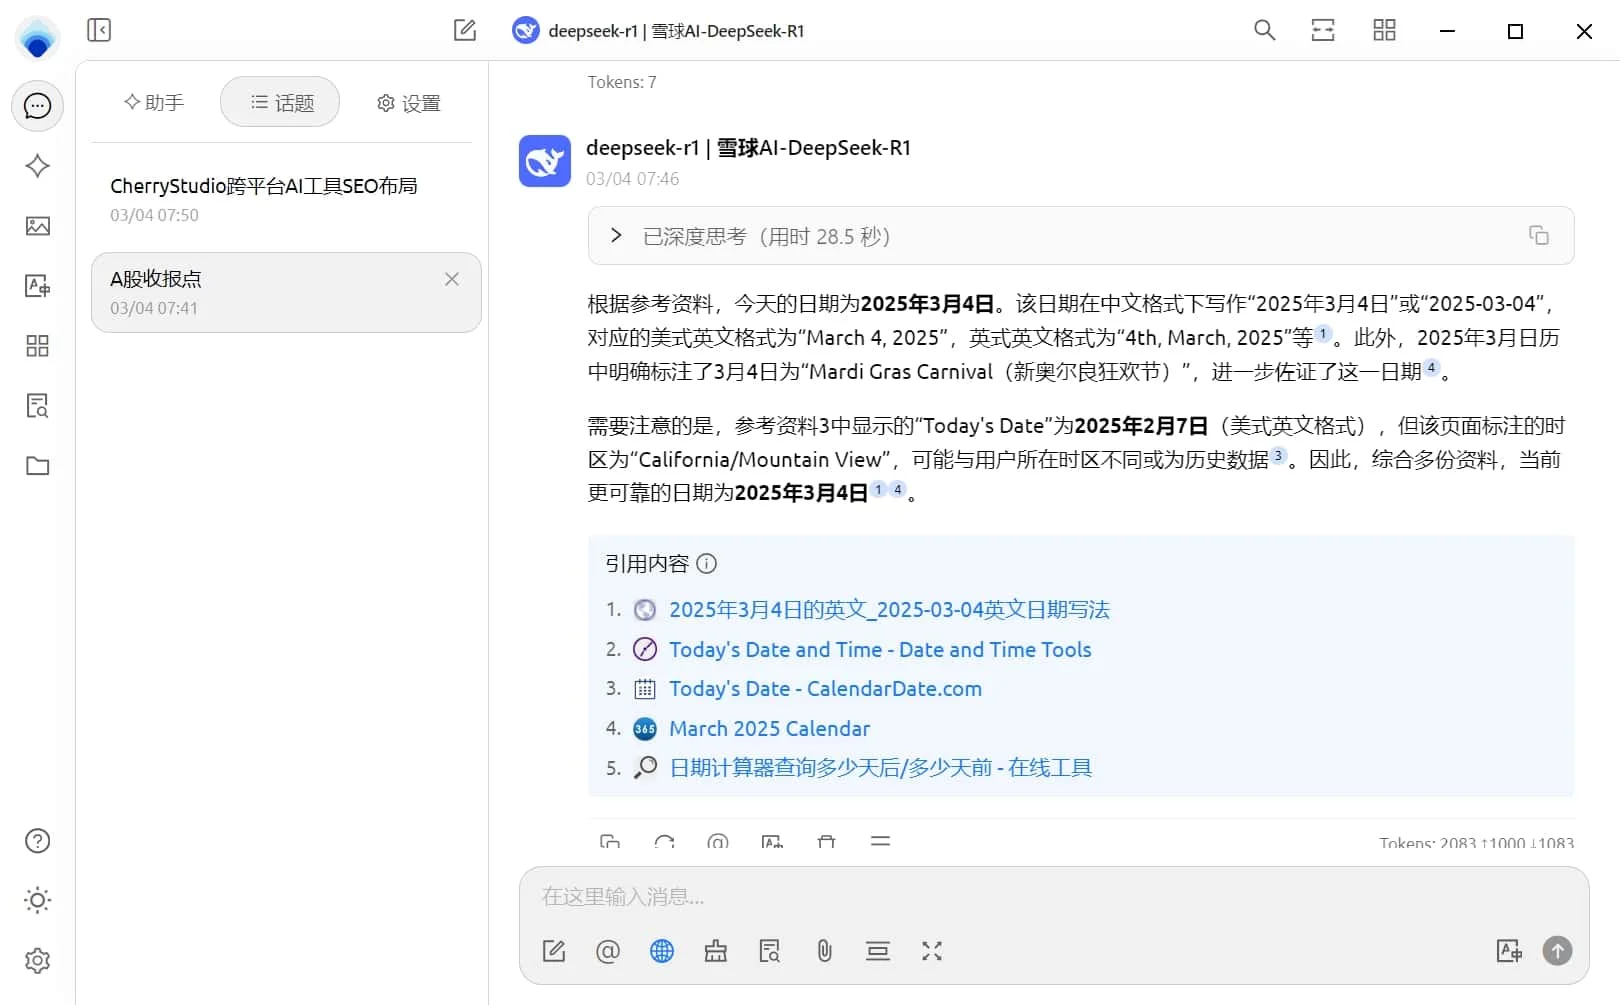The height and width of the screenshot is (1005, 1620).
Task: Open the files folder sidebar icon
Action: 37,466
